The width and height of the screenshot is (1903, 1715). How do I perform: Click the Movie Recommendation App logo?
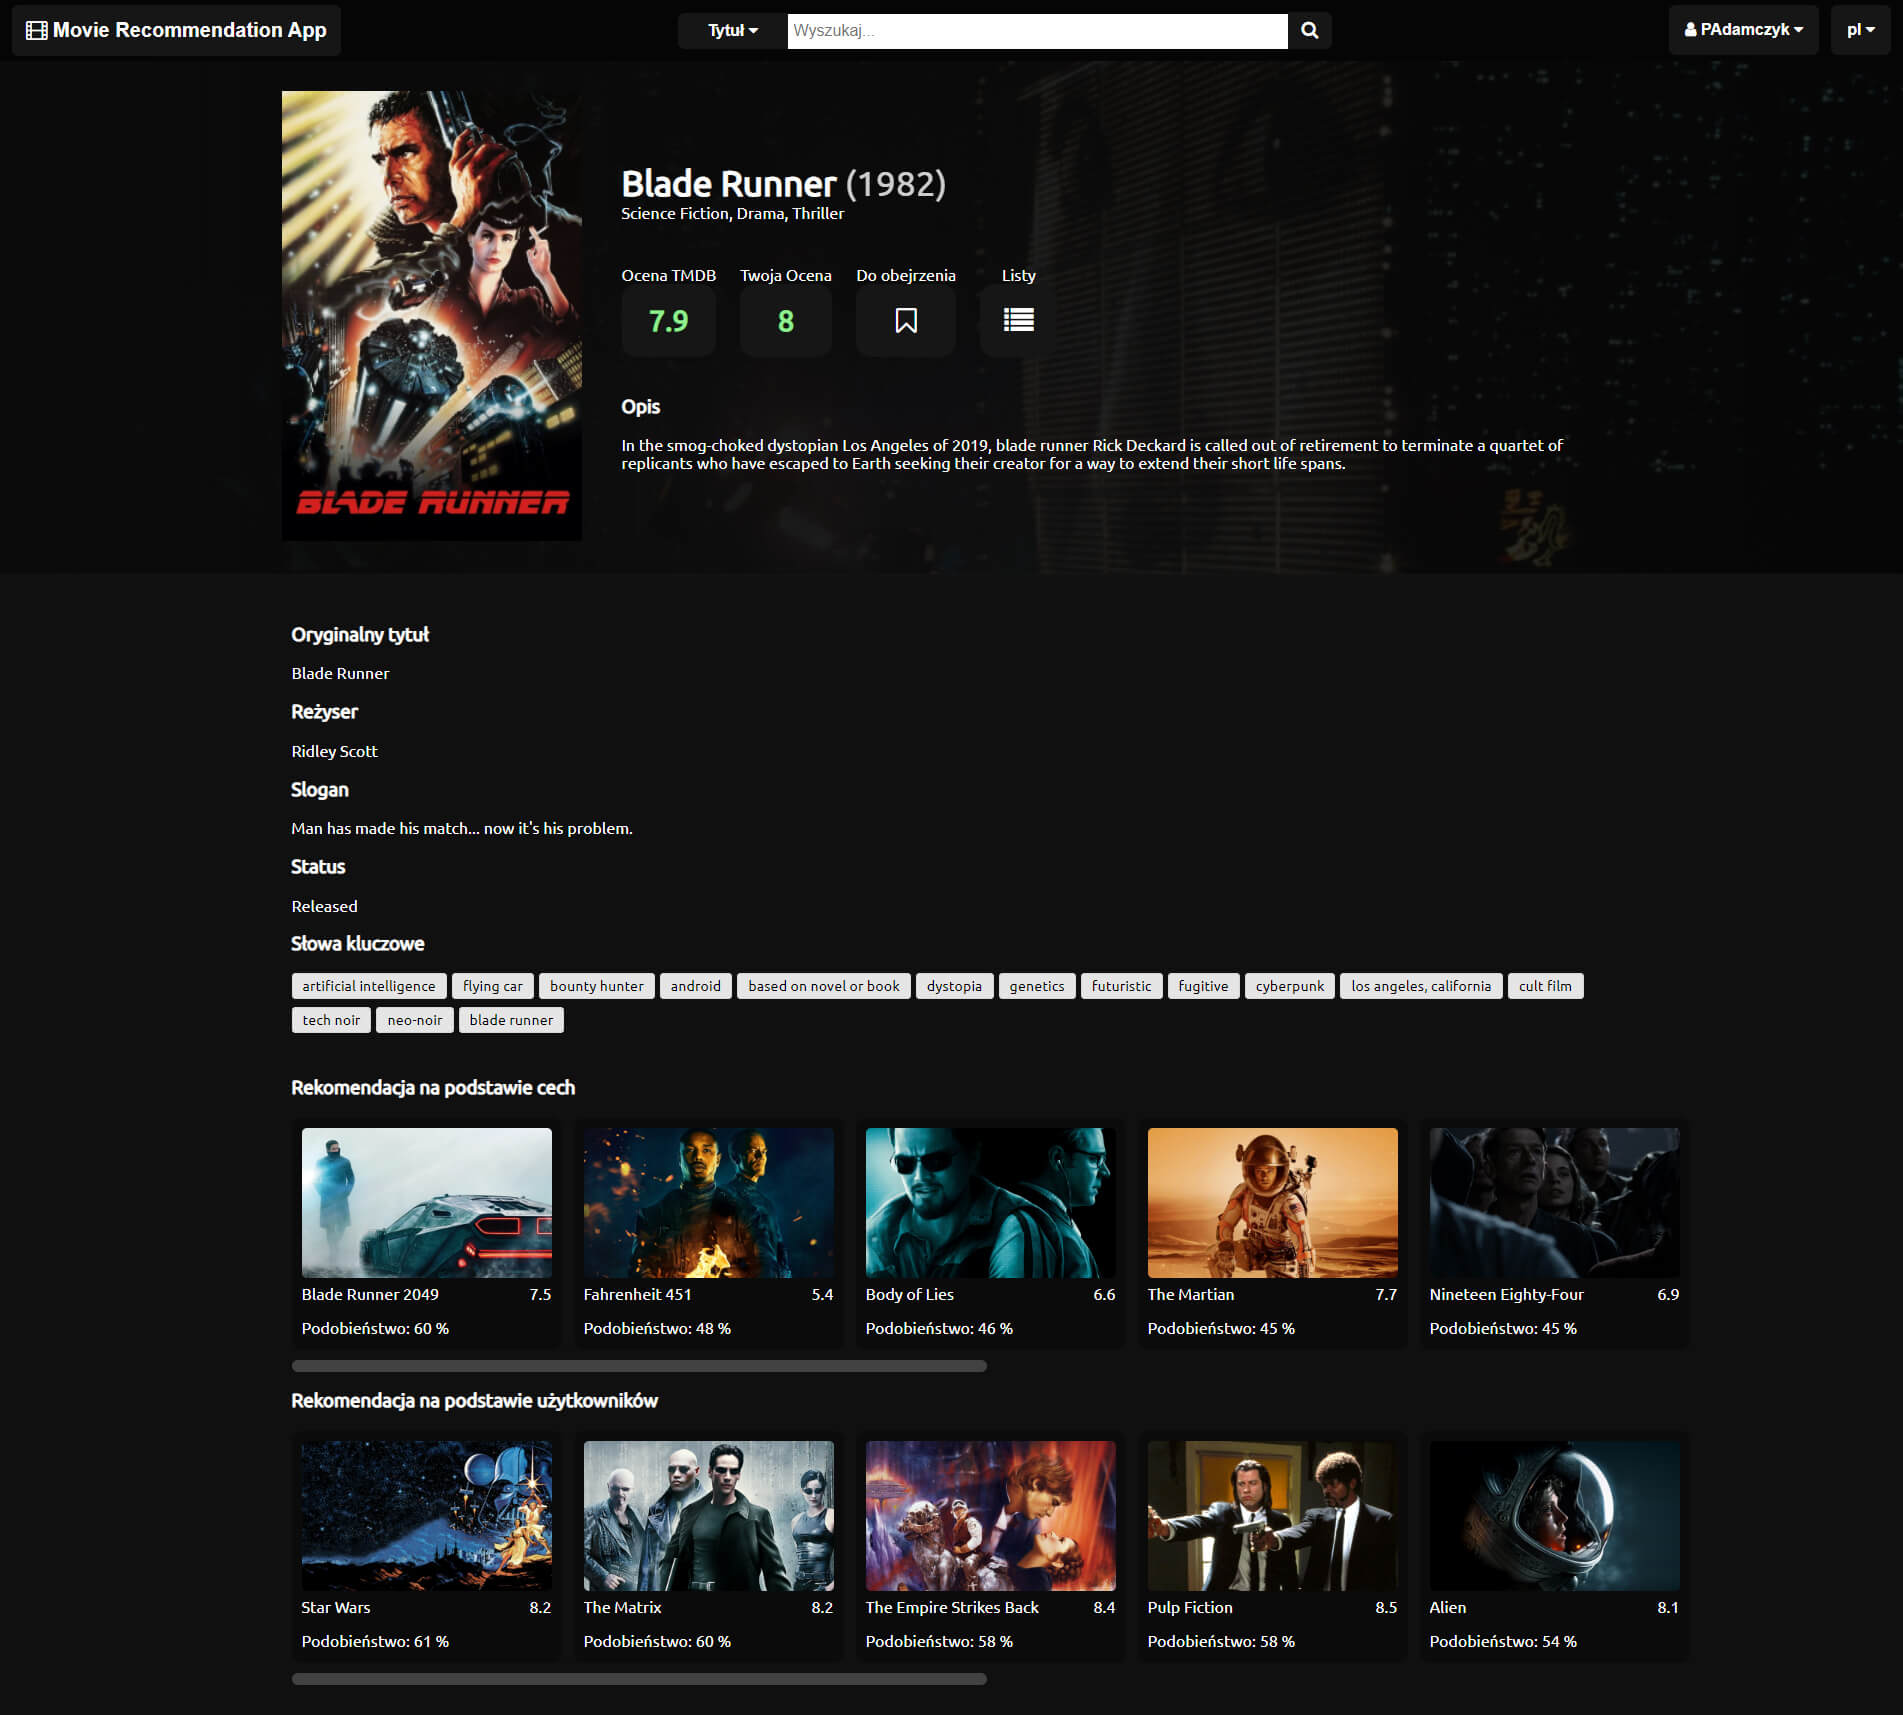tap(176, 30)
